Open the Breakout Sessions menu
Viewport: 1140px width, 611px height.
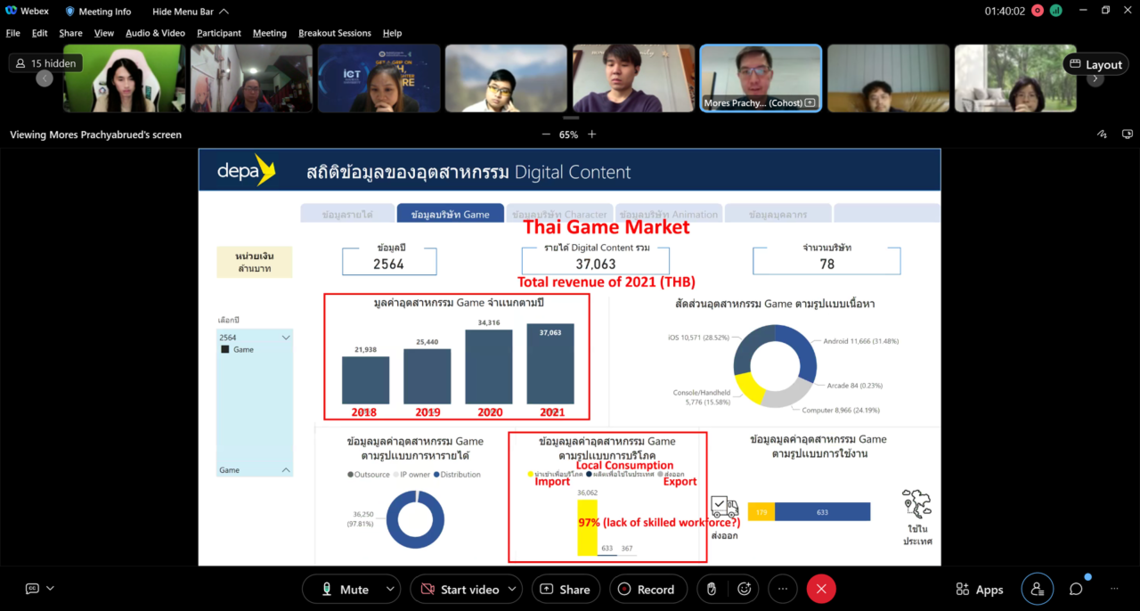(334, 33)
